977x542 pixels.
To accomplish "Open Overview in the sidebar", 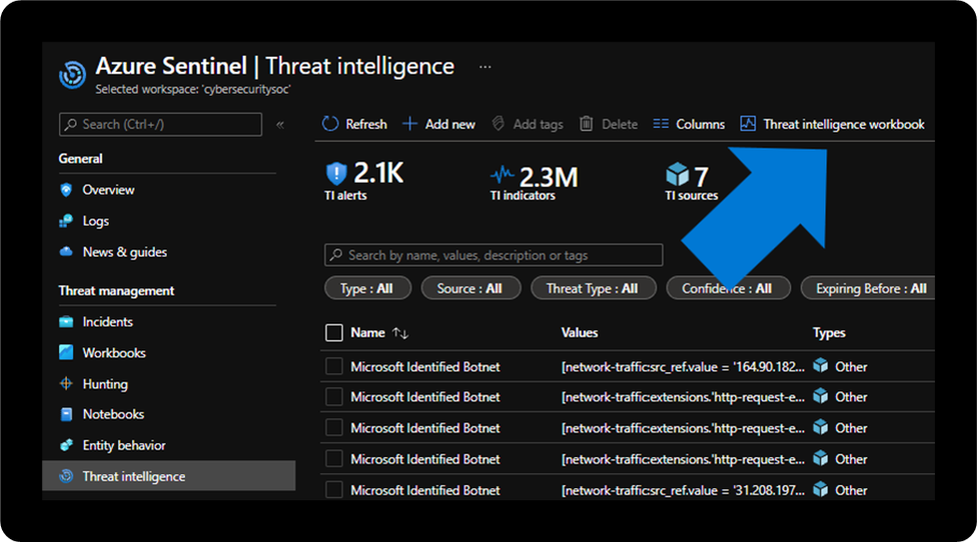I will click(108, 190).
